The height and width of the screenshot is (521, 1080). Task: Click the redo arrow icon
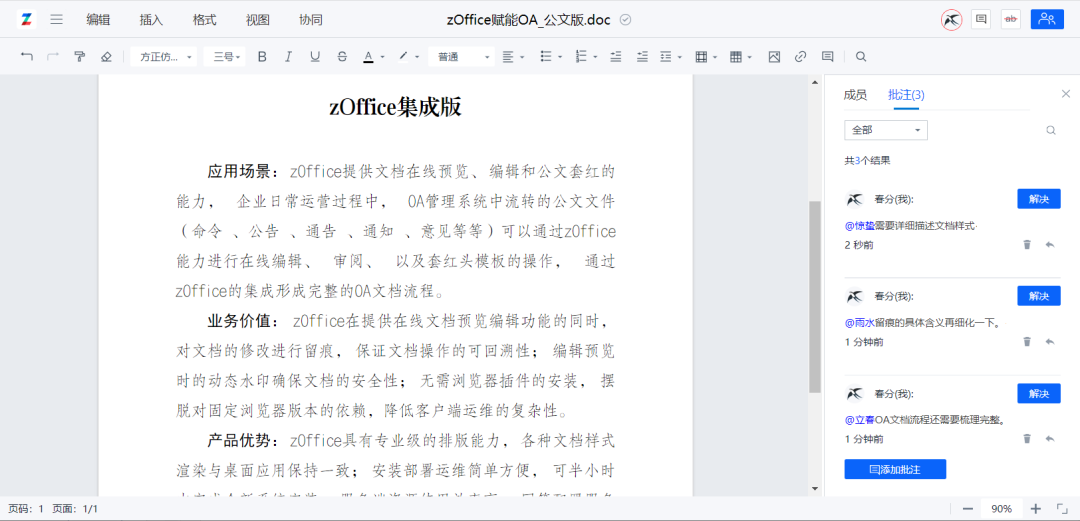click(x=53, y=57)
